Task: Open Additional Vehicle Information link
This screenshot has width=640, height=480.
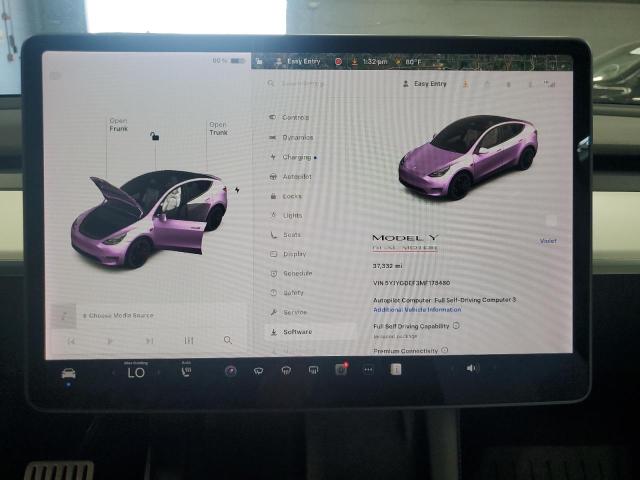Action: [417, 310]
